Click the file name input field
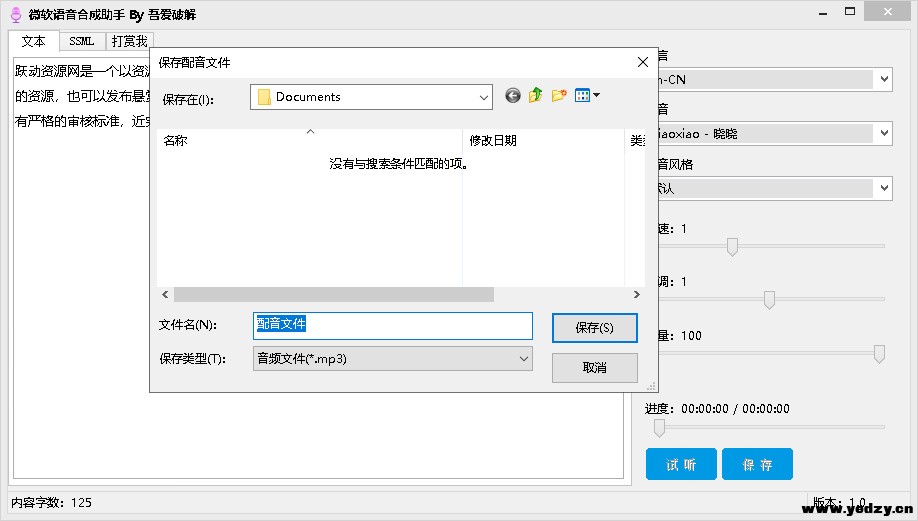Screen dimensions: 918x521 click(393, 326)
